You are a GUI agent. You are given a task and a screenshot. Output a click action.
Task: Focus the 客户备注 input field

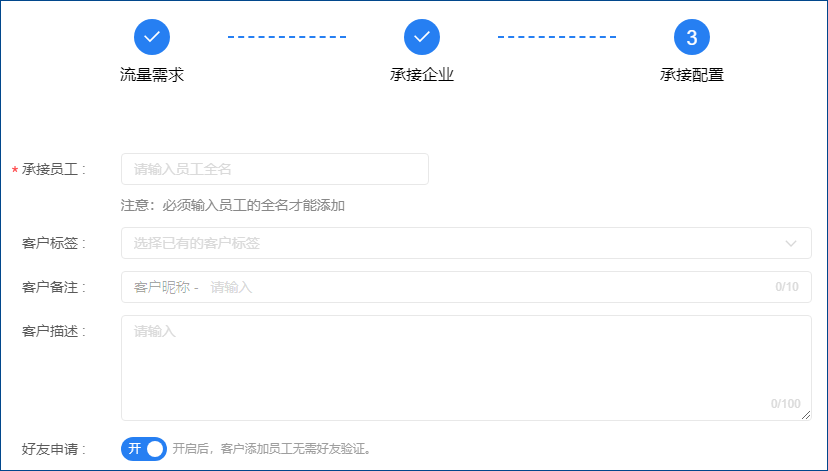(x=466, y=287)
